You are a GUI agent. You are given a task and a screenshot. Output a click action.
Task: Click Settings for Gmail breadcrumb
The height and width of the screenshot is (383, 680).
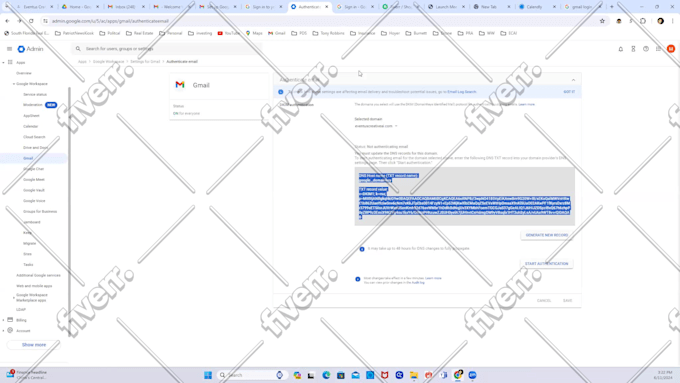pyautogui.click(x=145, y=62)
